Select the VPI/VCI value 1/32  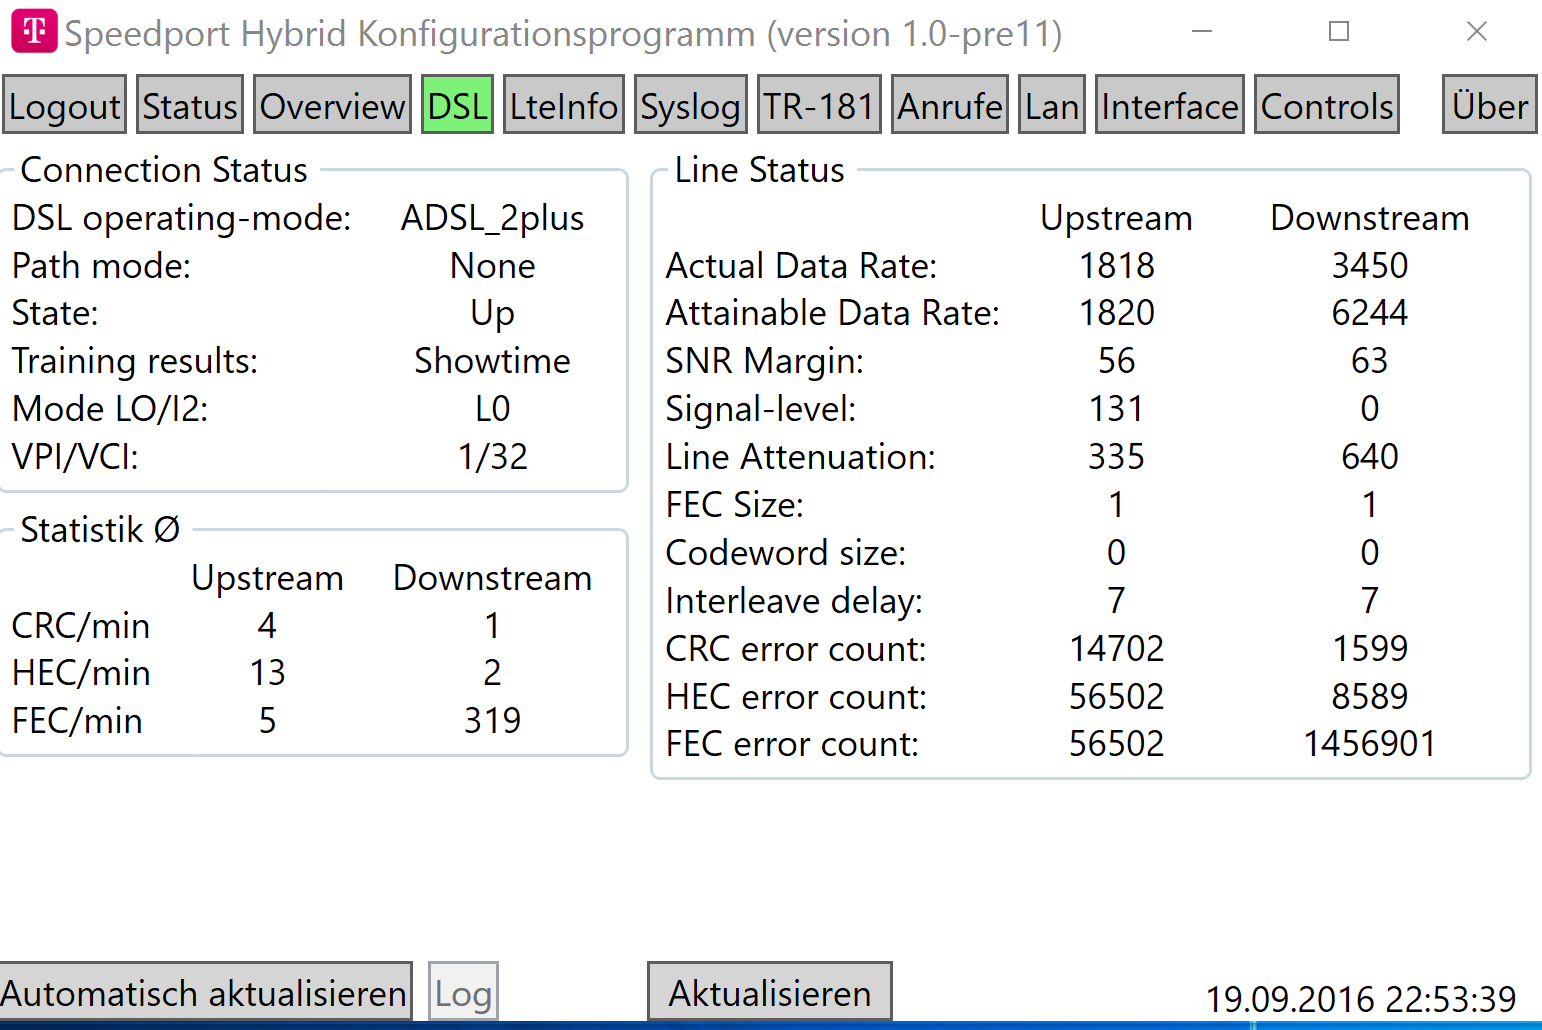click(492, 457)
